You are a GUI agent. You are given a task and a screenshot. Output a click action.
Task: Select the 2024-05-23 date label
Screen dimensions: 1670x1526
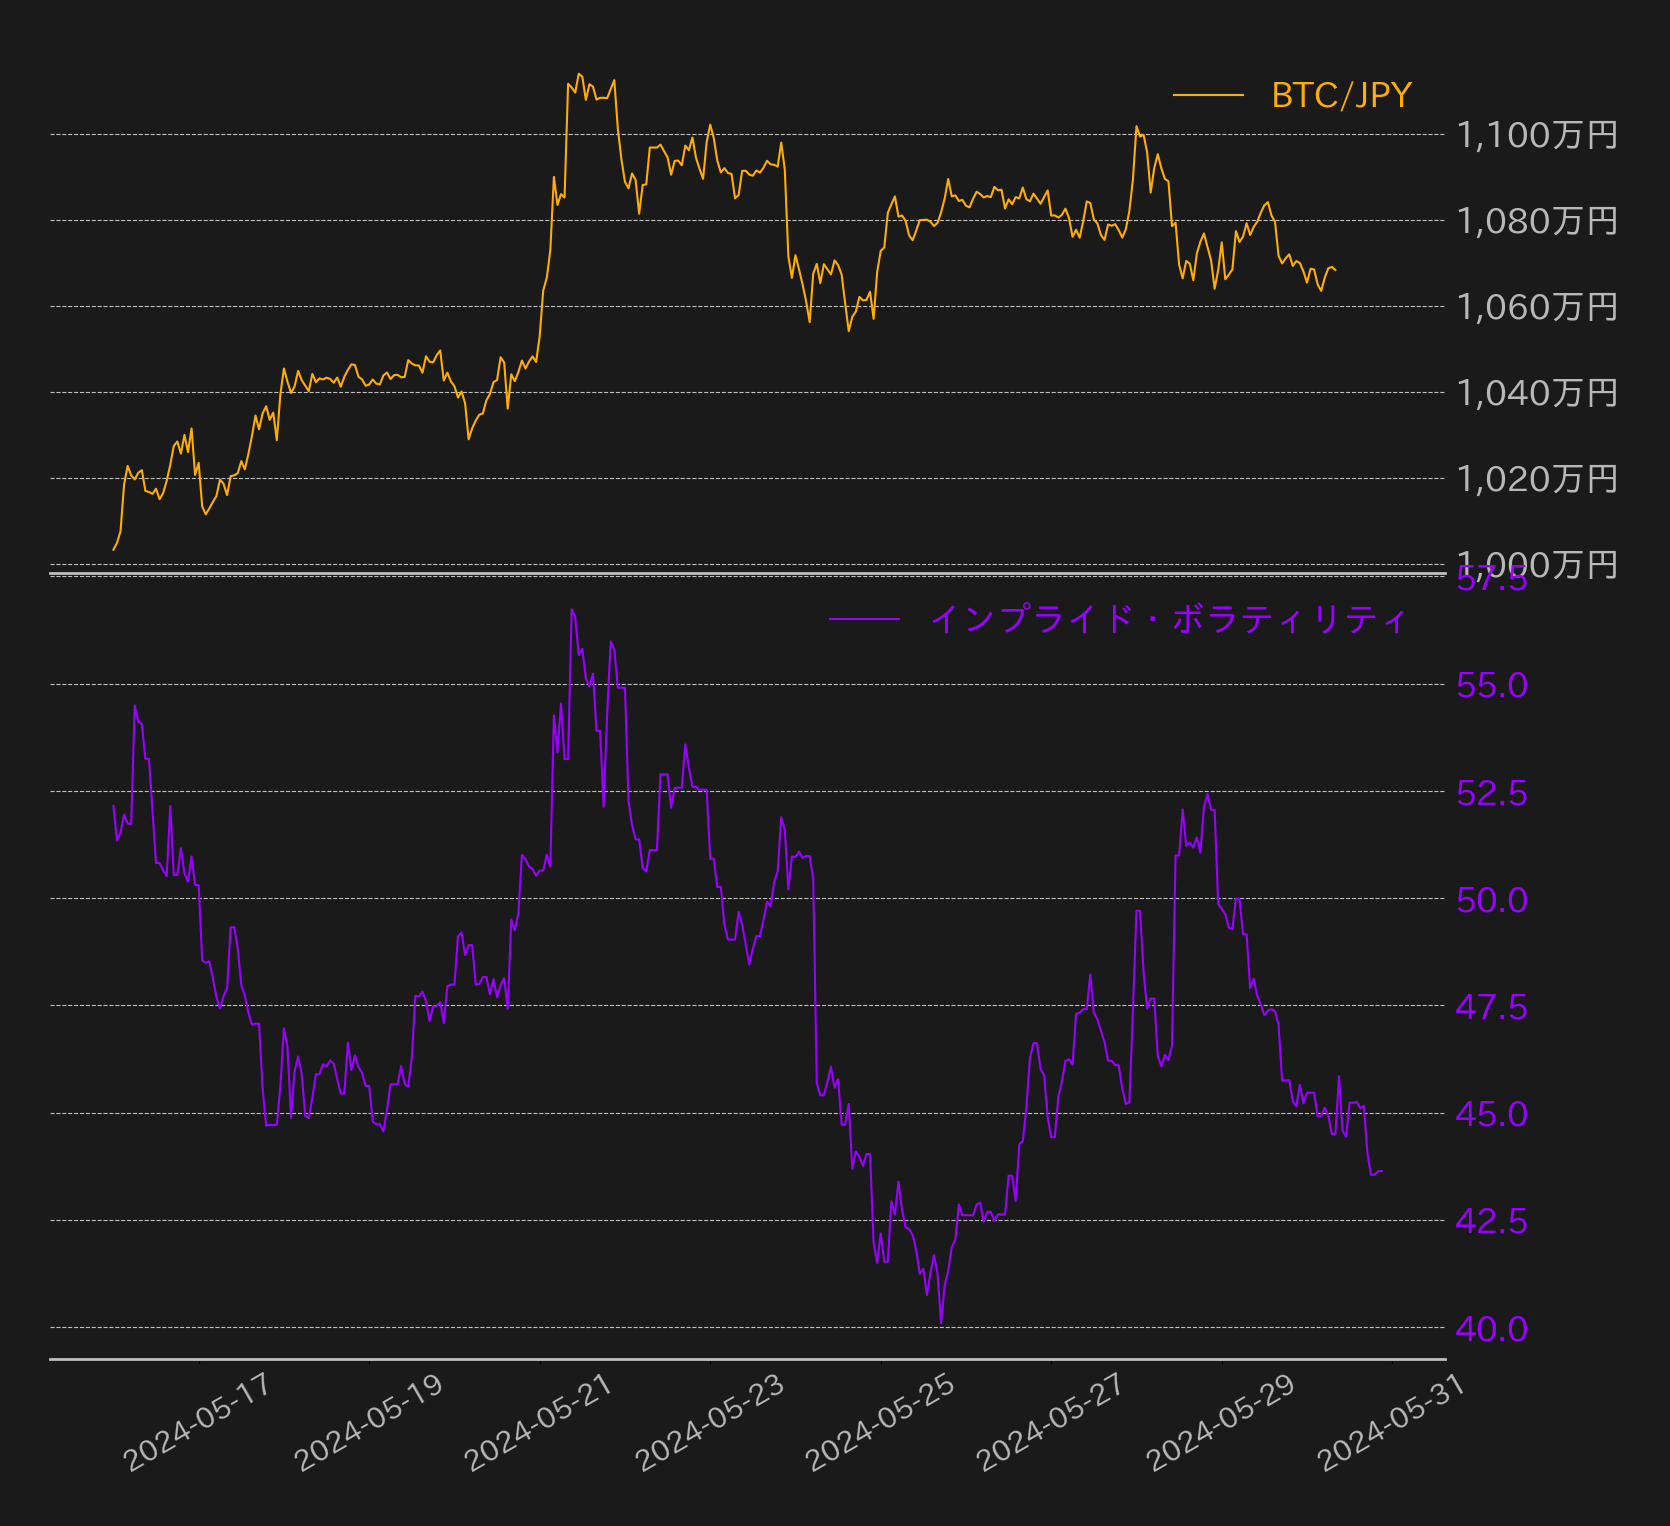coord(709,1422)
